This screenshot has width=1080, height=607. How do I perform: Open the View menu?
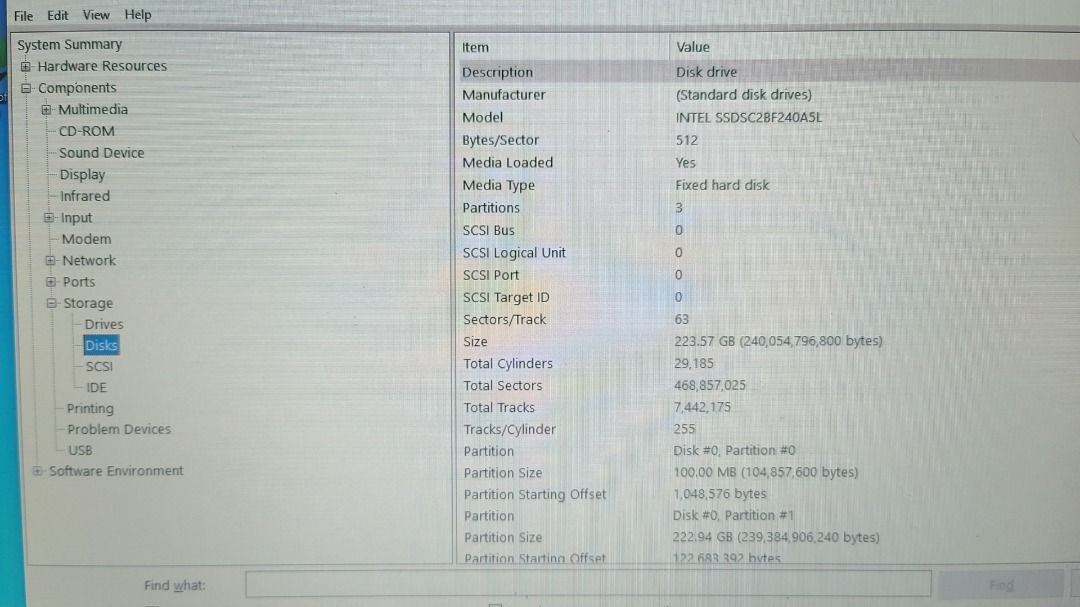(96, 14)
